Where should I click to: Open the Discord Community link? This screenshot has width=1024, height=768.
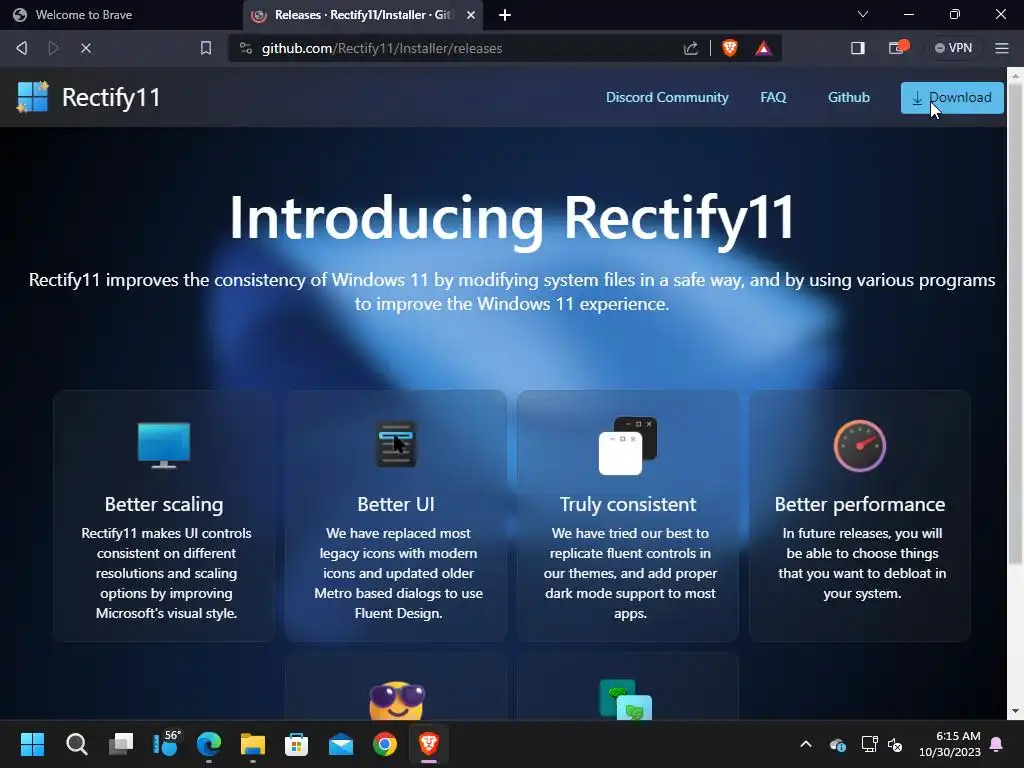[667, 97]
